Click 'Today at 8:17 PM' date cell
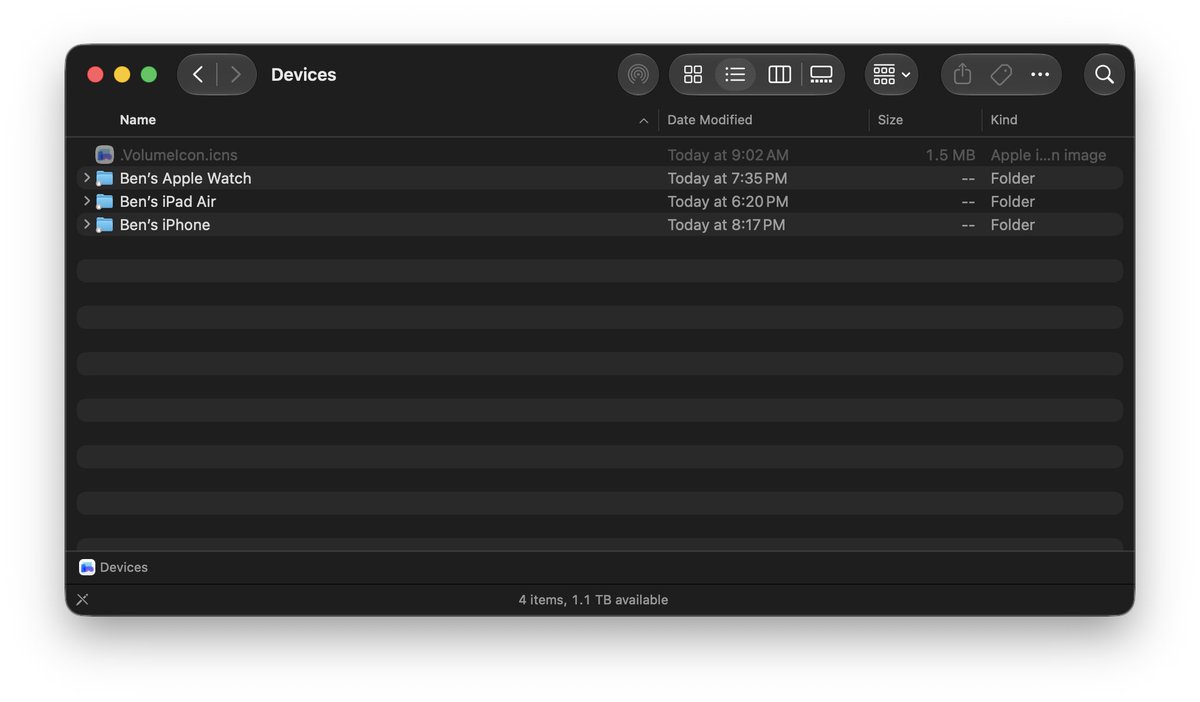Image resolution: width=1200 pixels, height=702 pixels. pos(726,225)
